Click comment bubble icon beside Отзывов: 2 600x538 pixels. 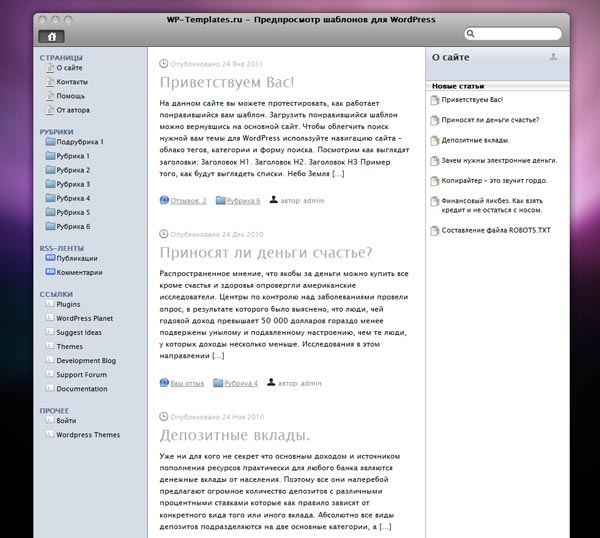(164, 201)
